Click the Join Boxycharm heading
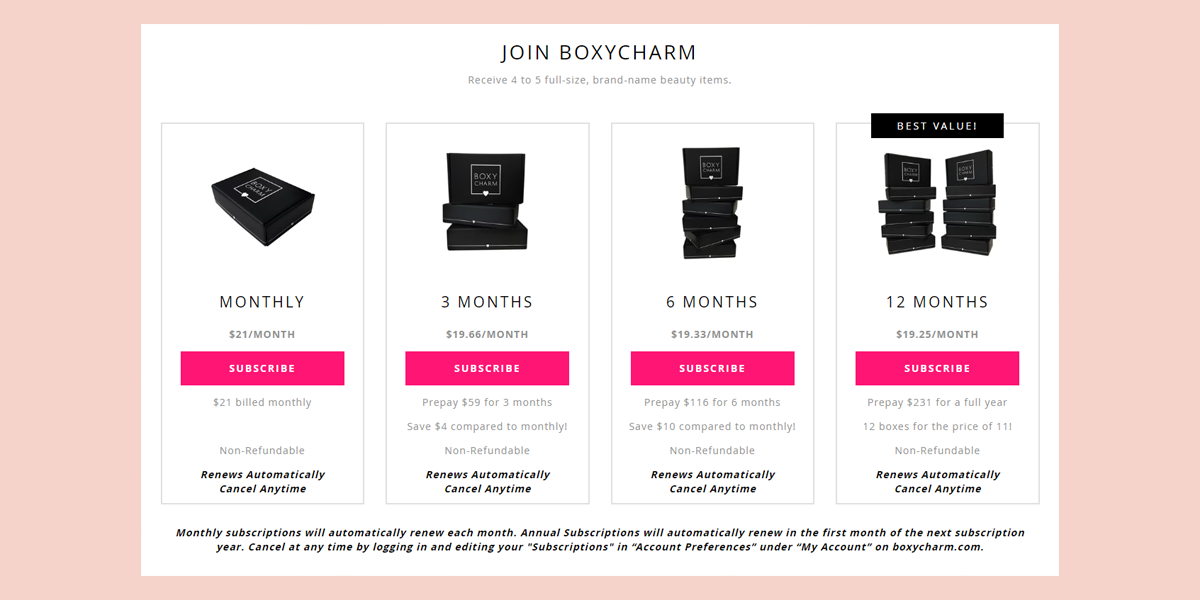Viewport: 1200px width, 600px height. pyautogui.click(x=599, y=53)
